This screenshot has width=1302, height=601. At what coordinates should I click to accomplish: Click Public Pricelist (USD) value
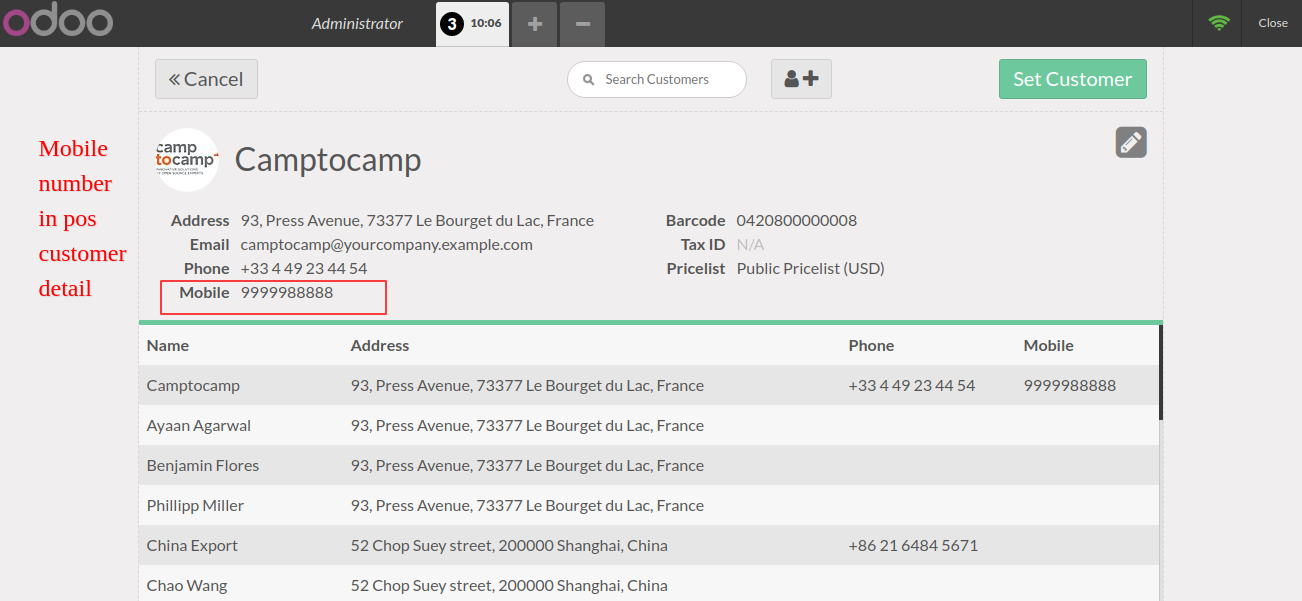(811, 269)
